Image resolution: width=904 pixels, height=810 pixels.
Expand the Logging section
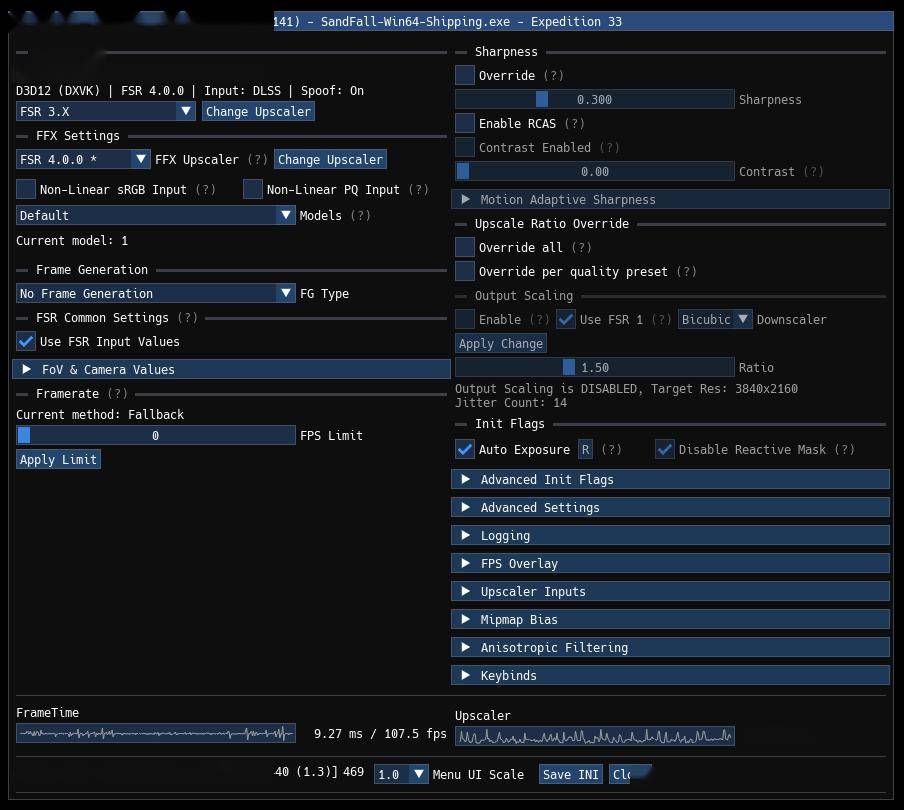point(671,535)
